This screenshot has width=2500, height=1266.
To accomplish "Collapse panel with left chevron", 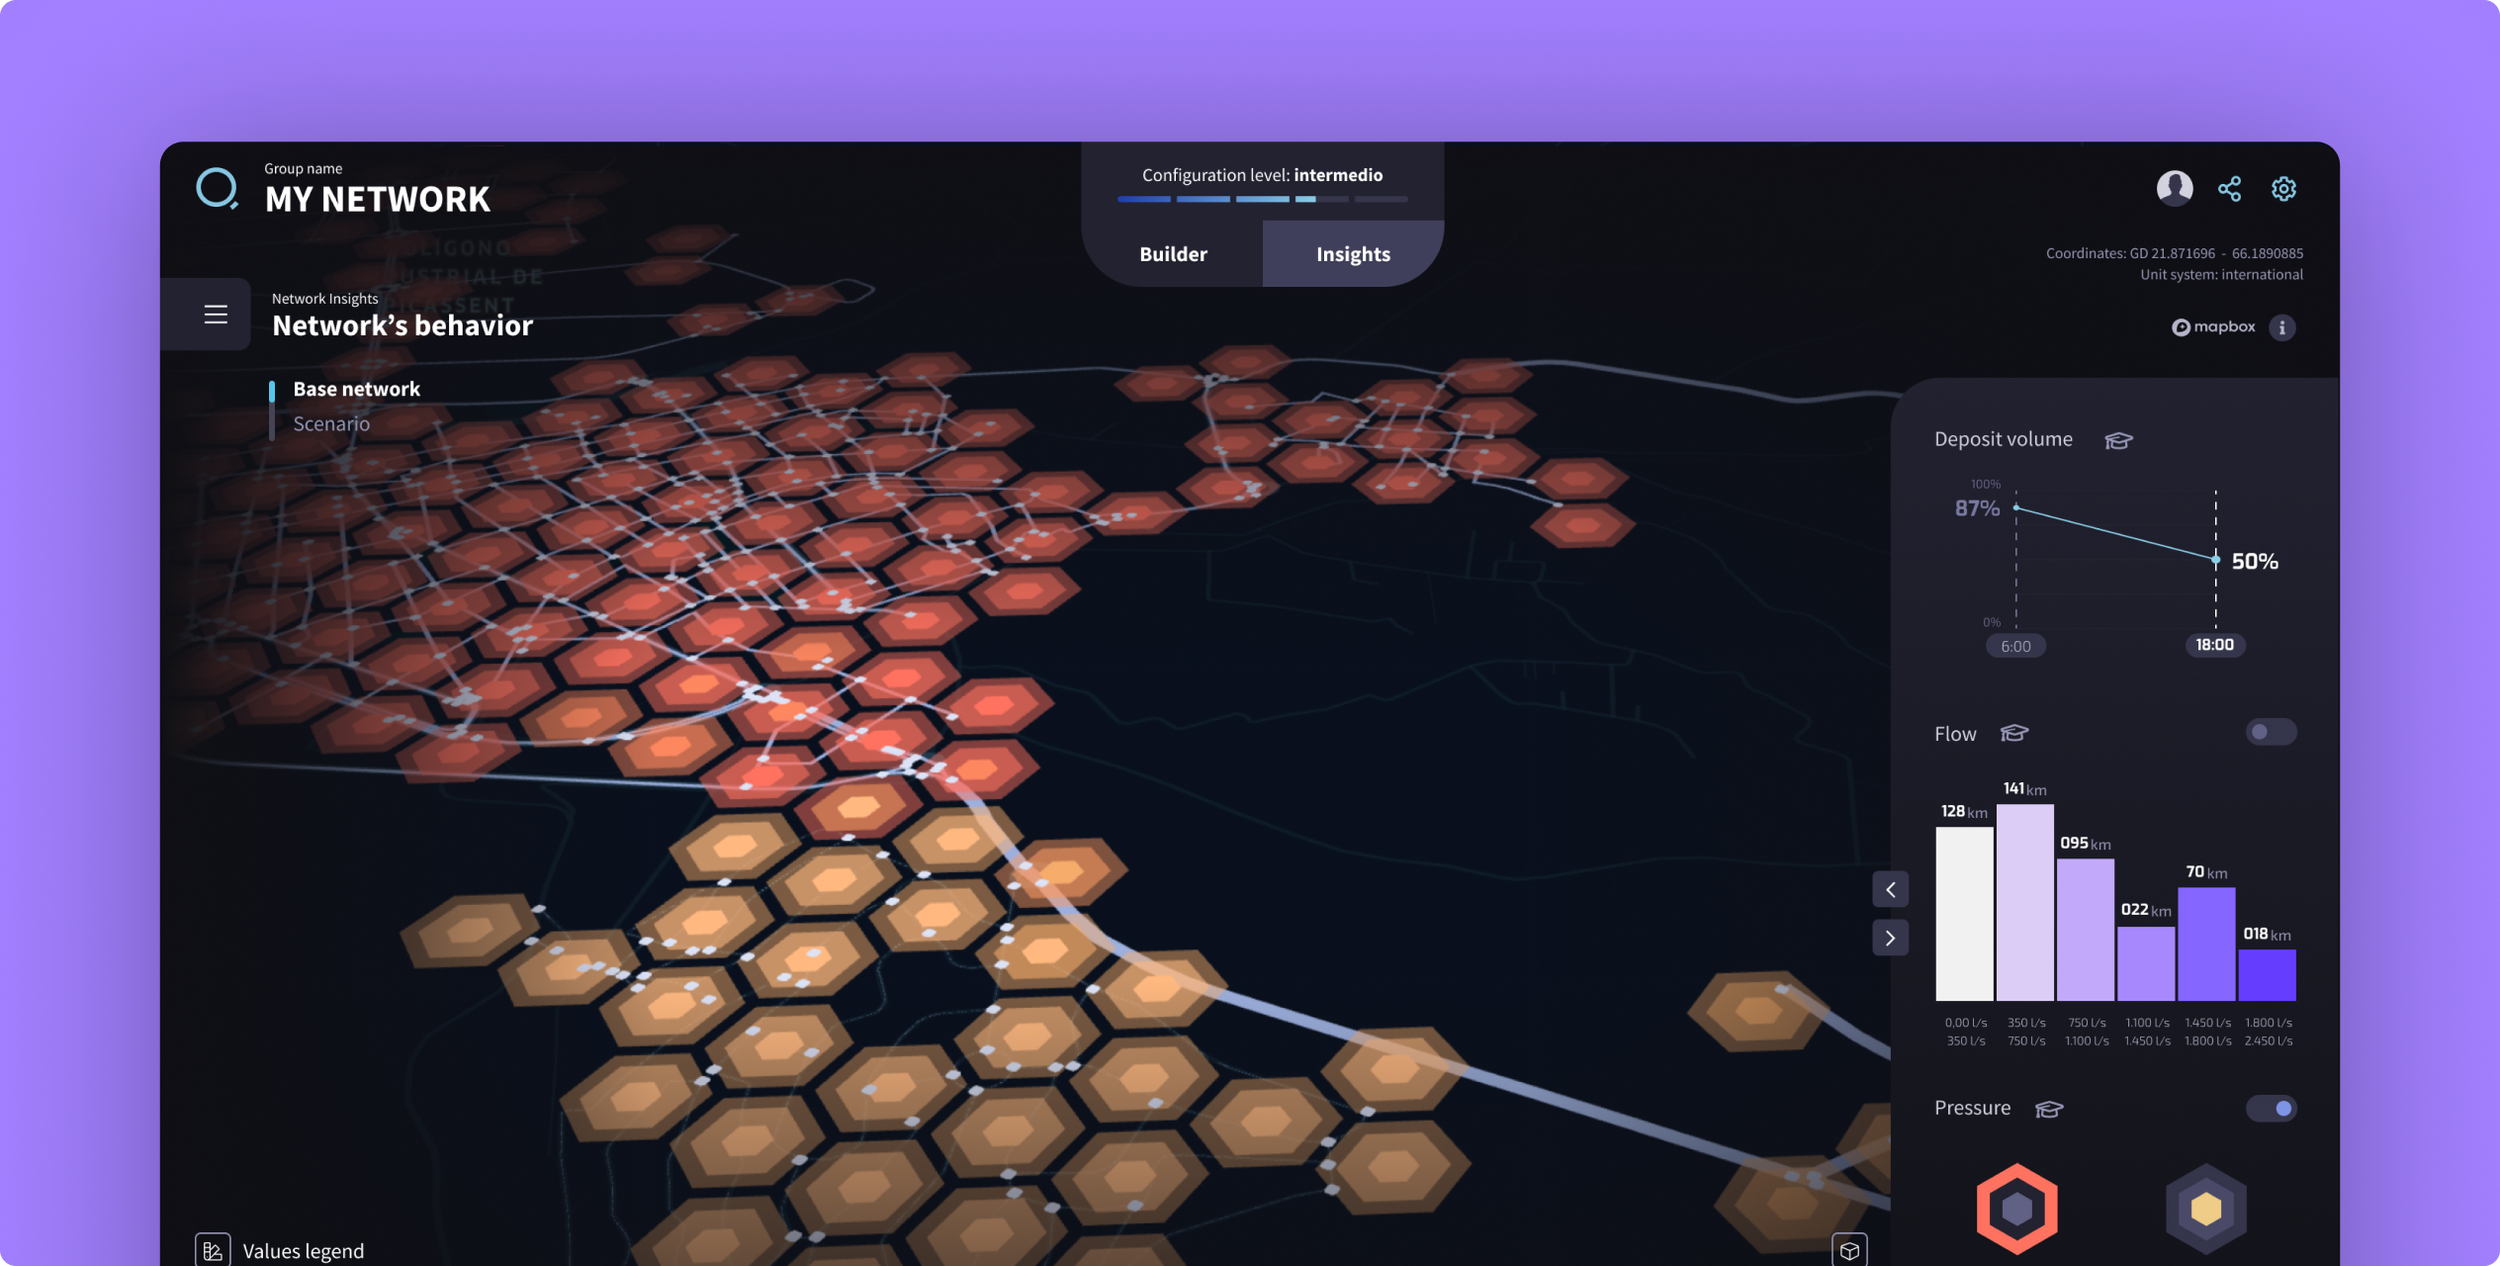I will point(1890,889).
